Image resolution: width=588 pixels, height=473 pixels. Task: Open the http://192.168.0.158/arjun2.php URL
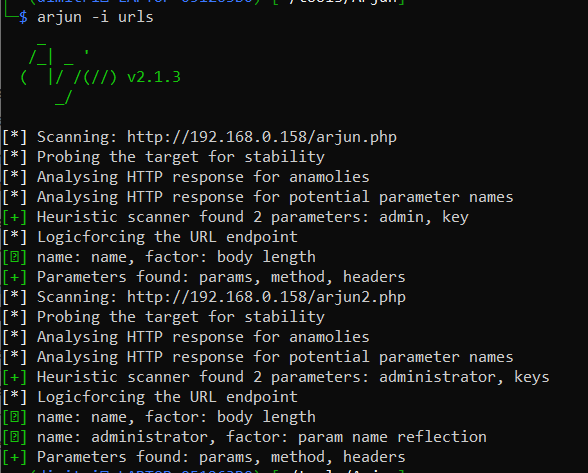tap(266, 297)
